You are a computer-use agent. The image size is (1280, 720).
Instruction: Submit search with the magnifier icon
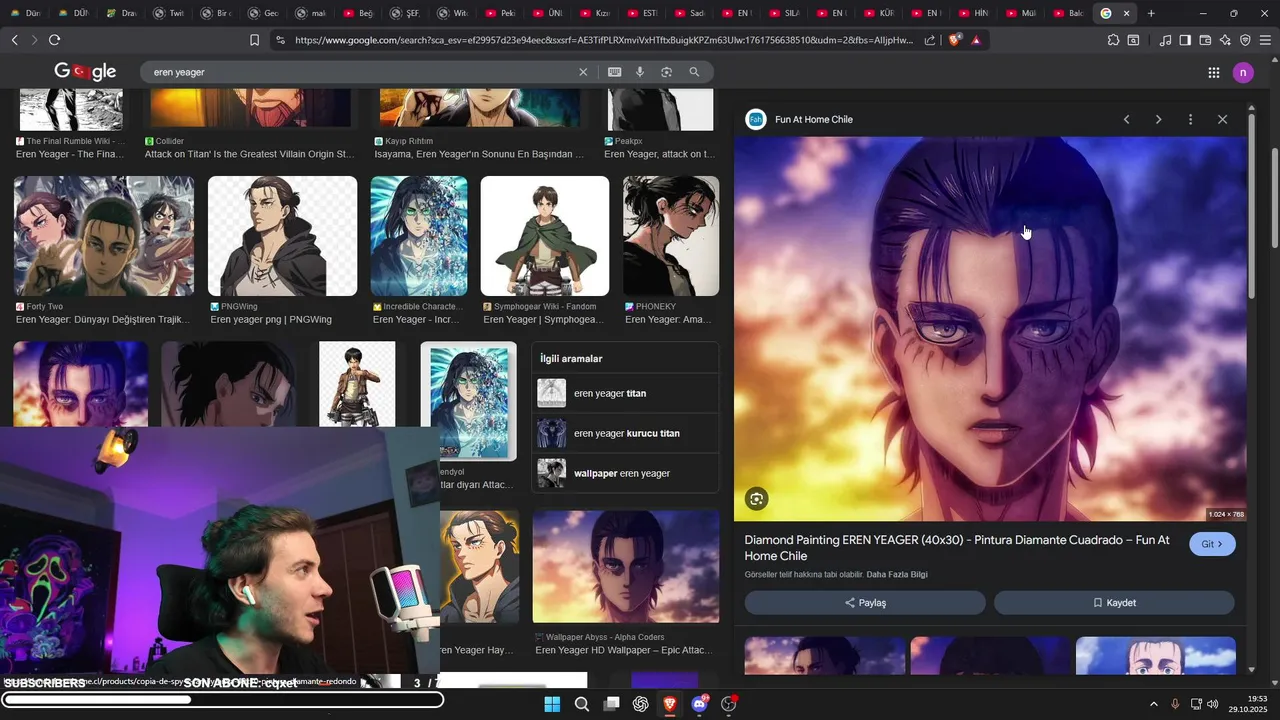point(694,72)
